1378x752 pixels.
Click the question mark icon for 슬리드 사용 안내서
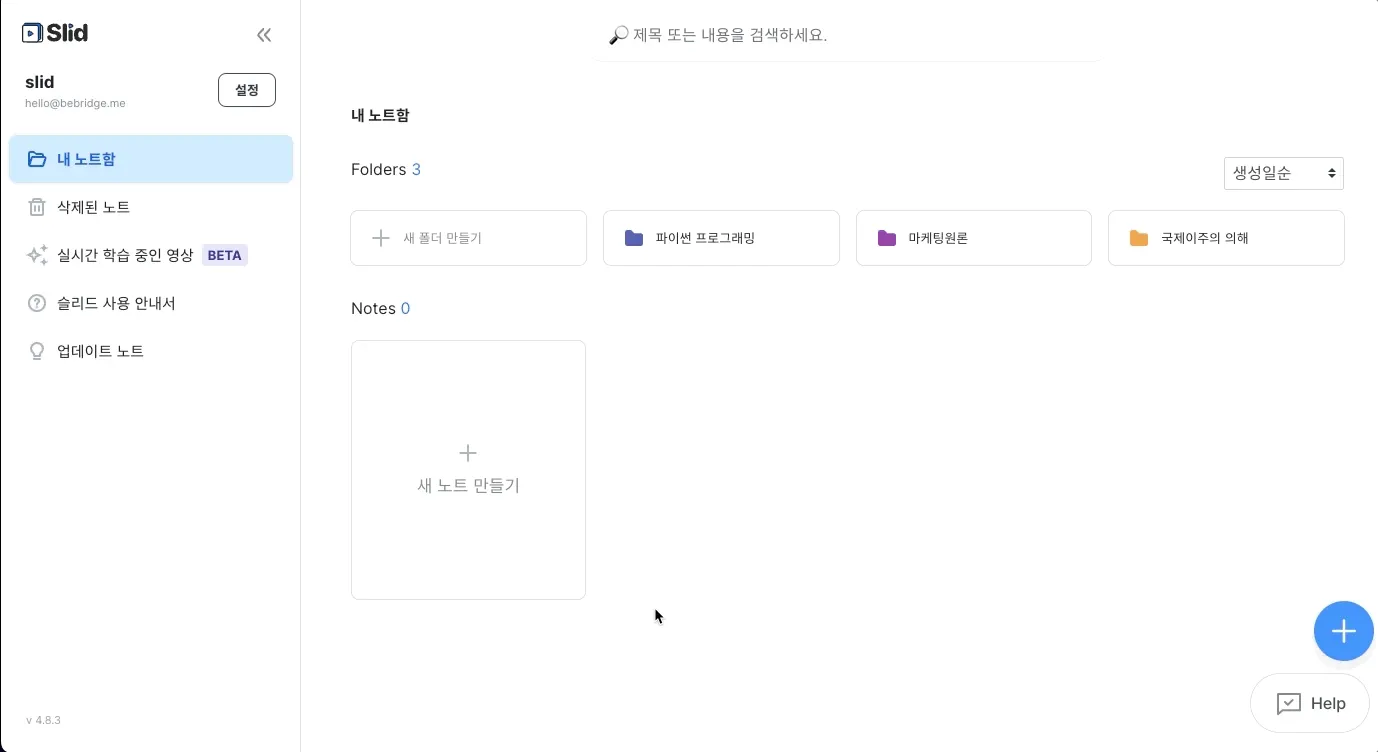point(37,303)
